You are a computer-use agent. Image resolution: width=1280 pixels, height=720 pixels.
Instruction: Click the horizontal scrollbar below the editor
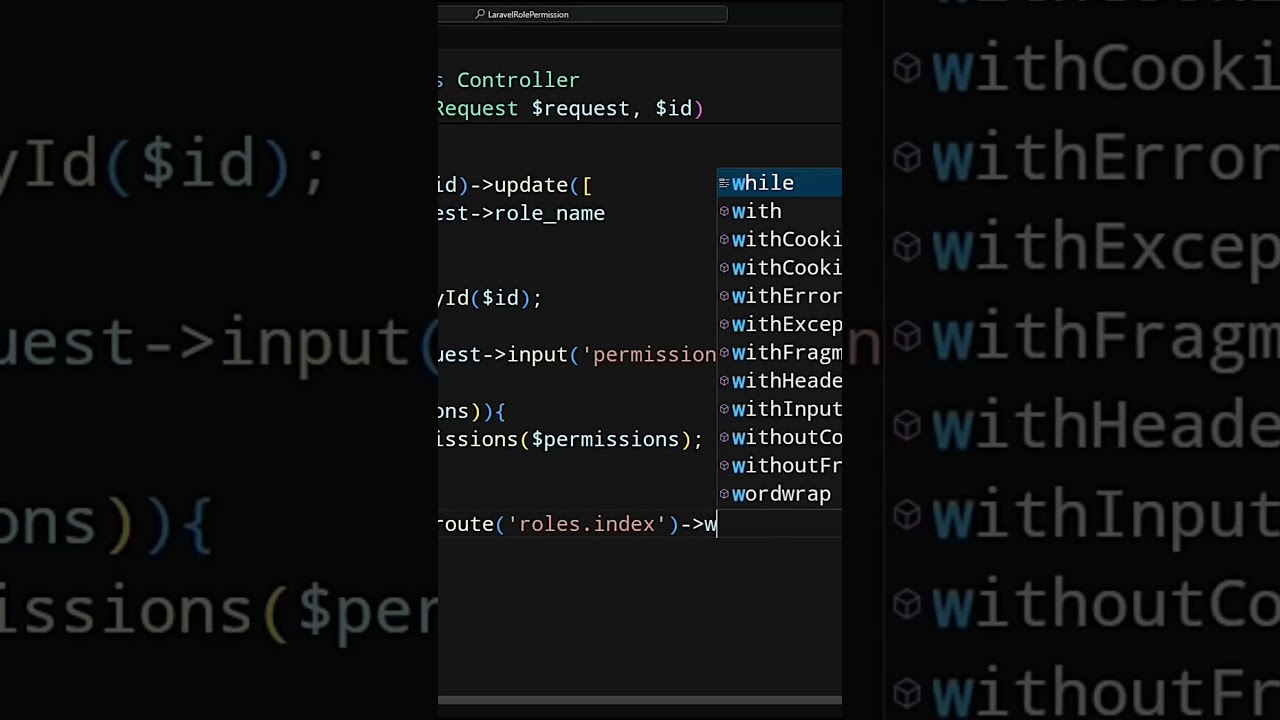pyautogui.click(x=640, y=700)
